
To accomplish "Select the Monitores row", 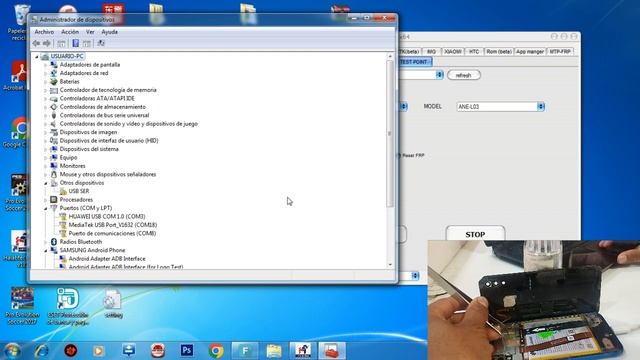I will coord(72,166).
